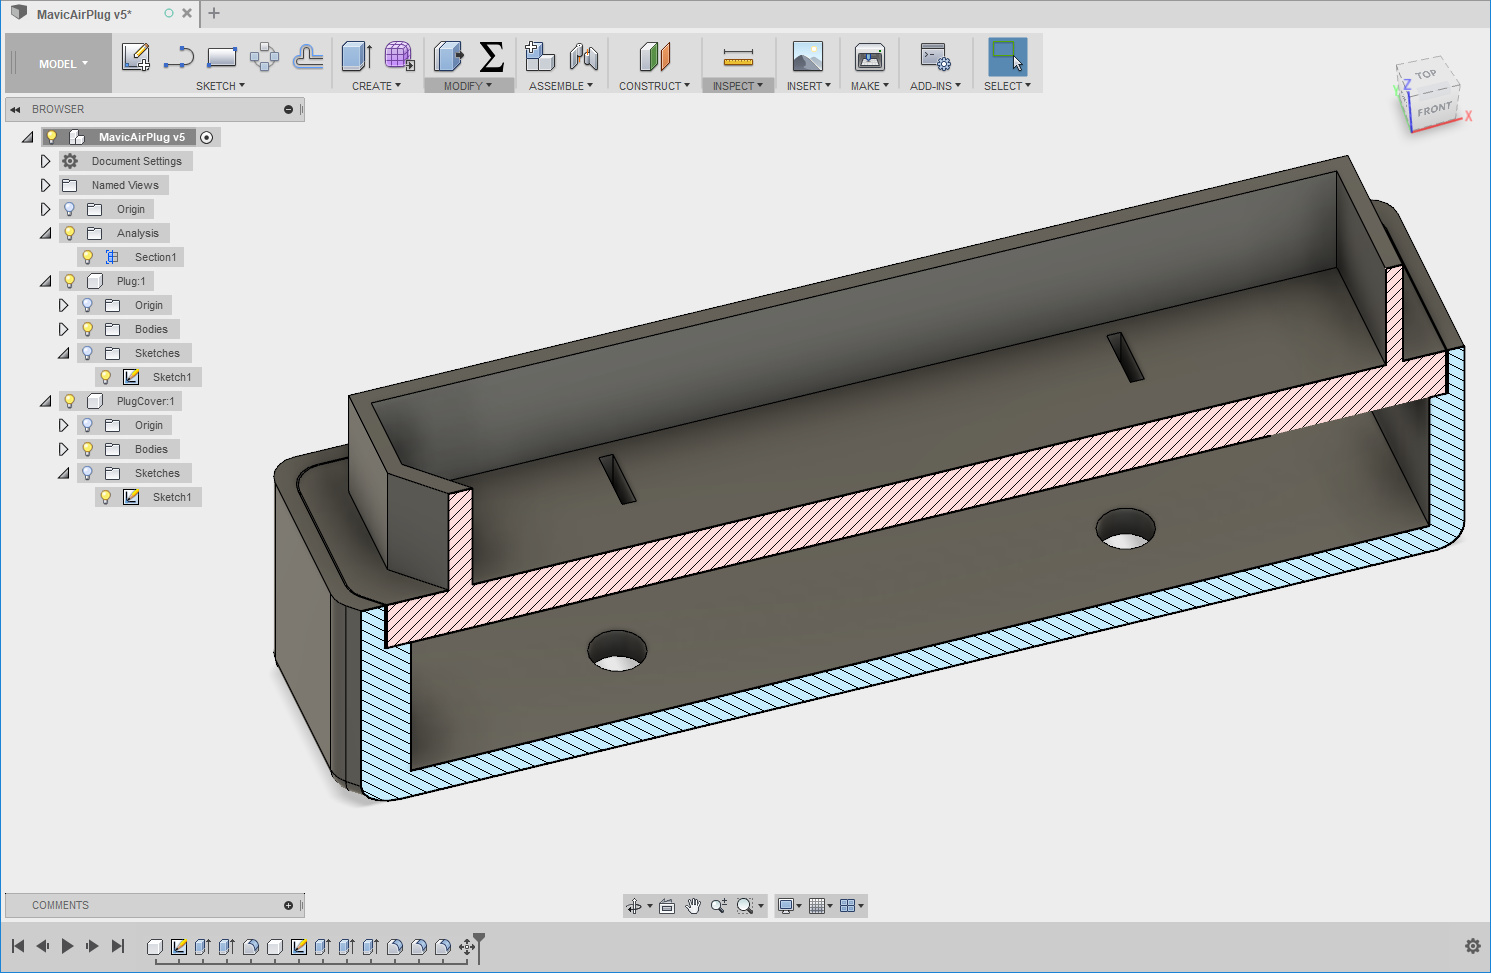Hide the Plug:1 component via lightbulb
This screenshot has width=1491, height=973.
coord(70,281)
